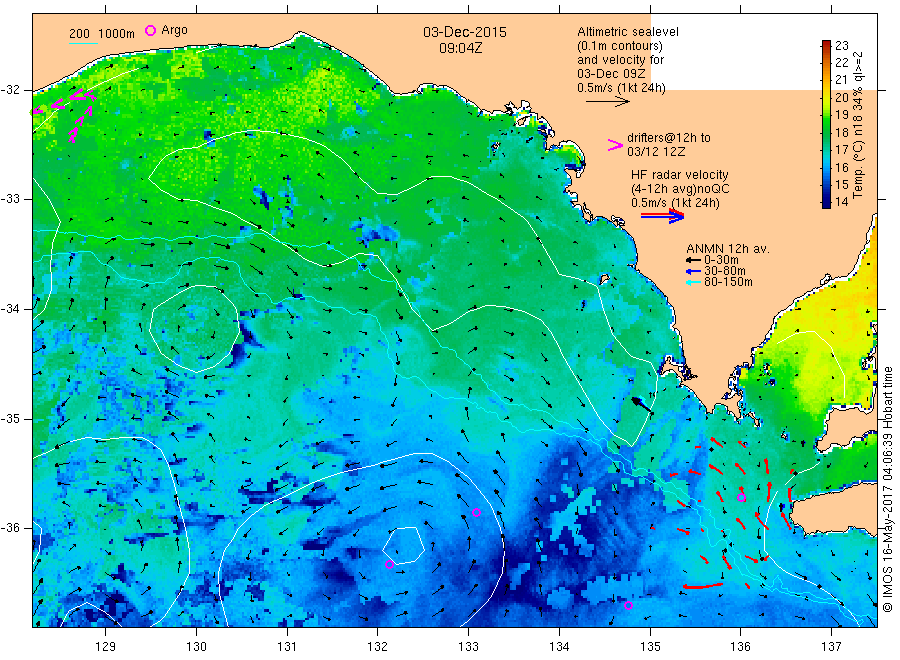Click the colorbar tick value 23
Image resolution: width=900 pixels, height=660 pixels.
(841, 45)
